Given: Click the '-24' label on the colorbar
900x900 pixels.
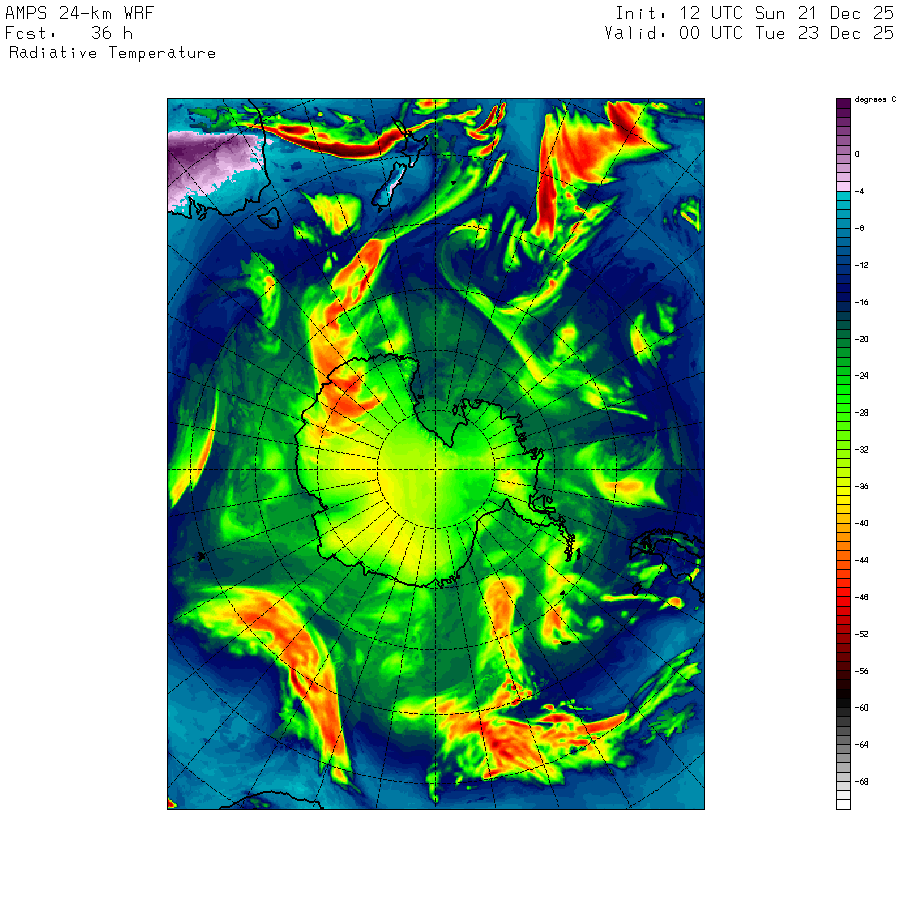Looking at the screenshot, I should [x=861, y=376].
